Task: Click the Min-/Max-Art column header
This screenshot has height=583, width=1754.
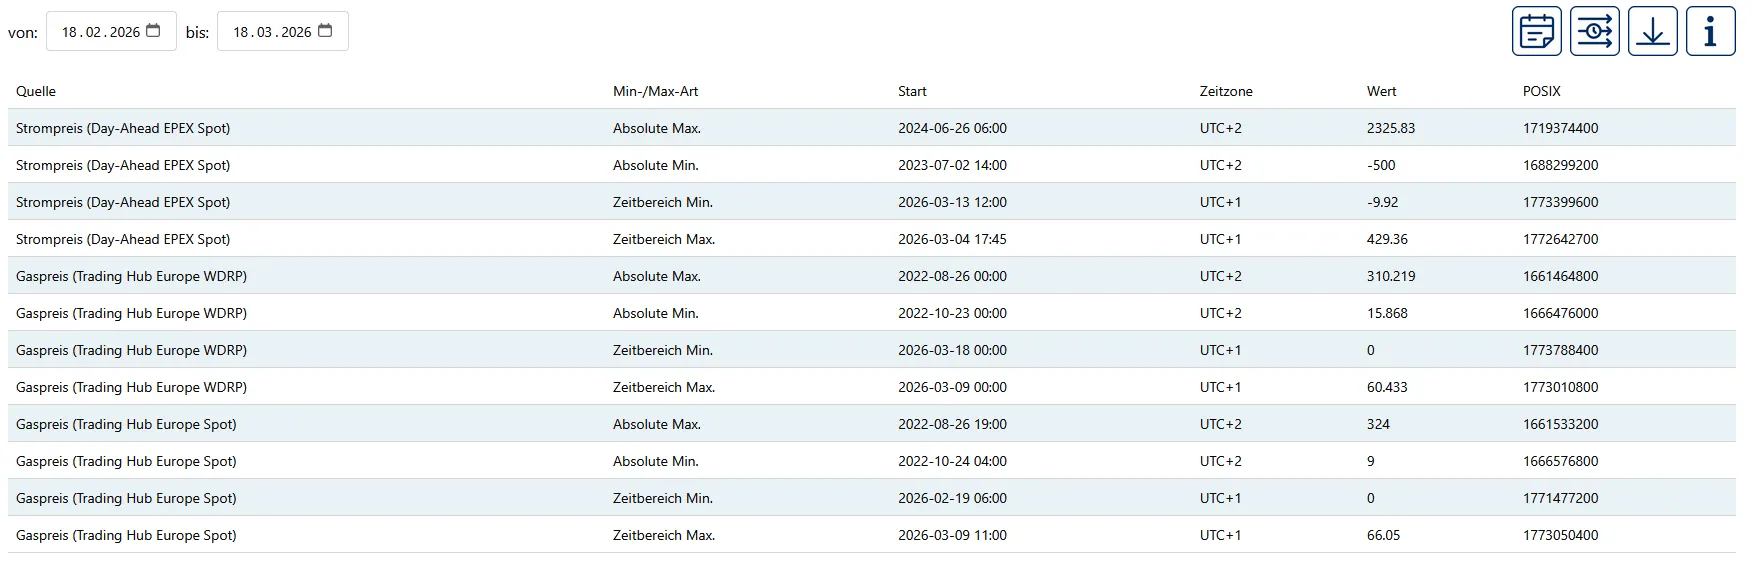Action: click(x=655, y=91)
